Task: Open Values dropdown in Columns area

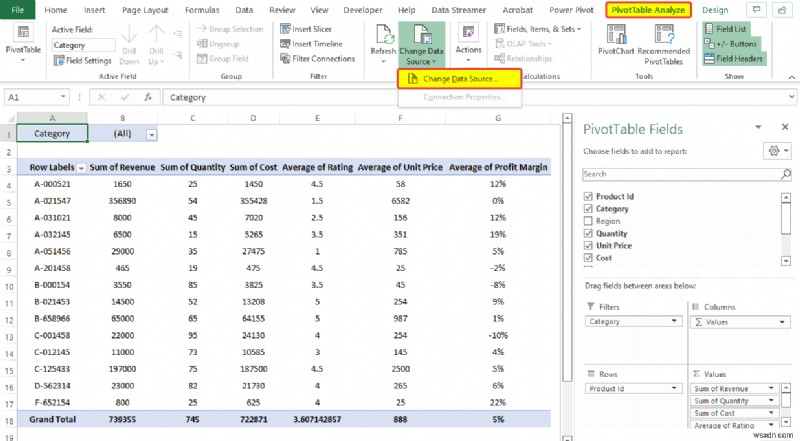Action: coord(782,322)
